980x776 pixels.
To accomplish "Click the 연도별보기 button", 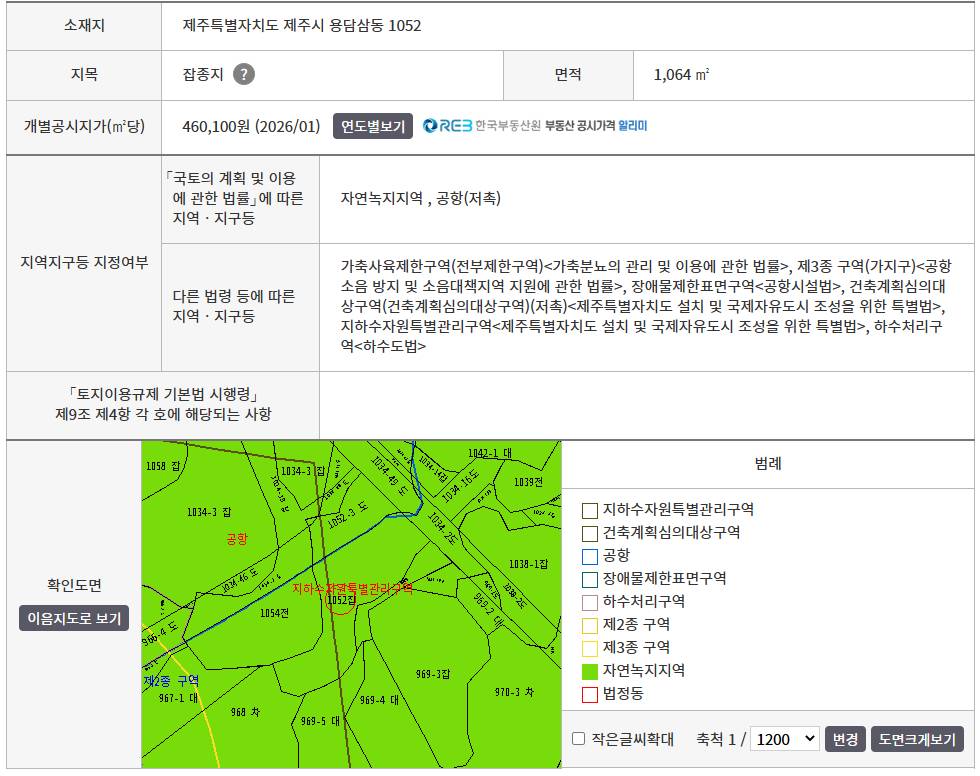I will point(372,126).
